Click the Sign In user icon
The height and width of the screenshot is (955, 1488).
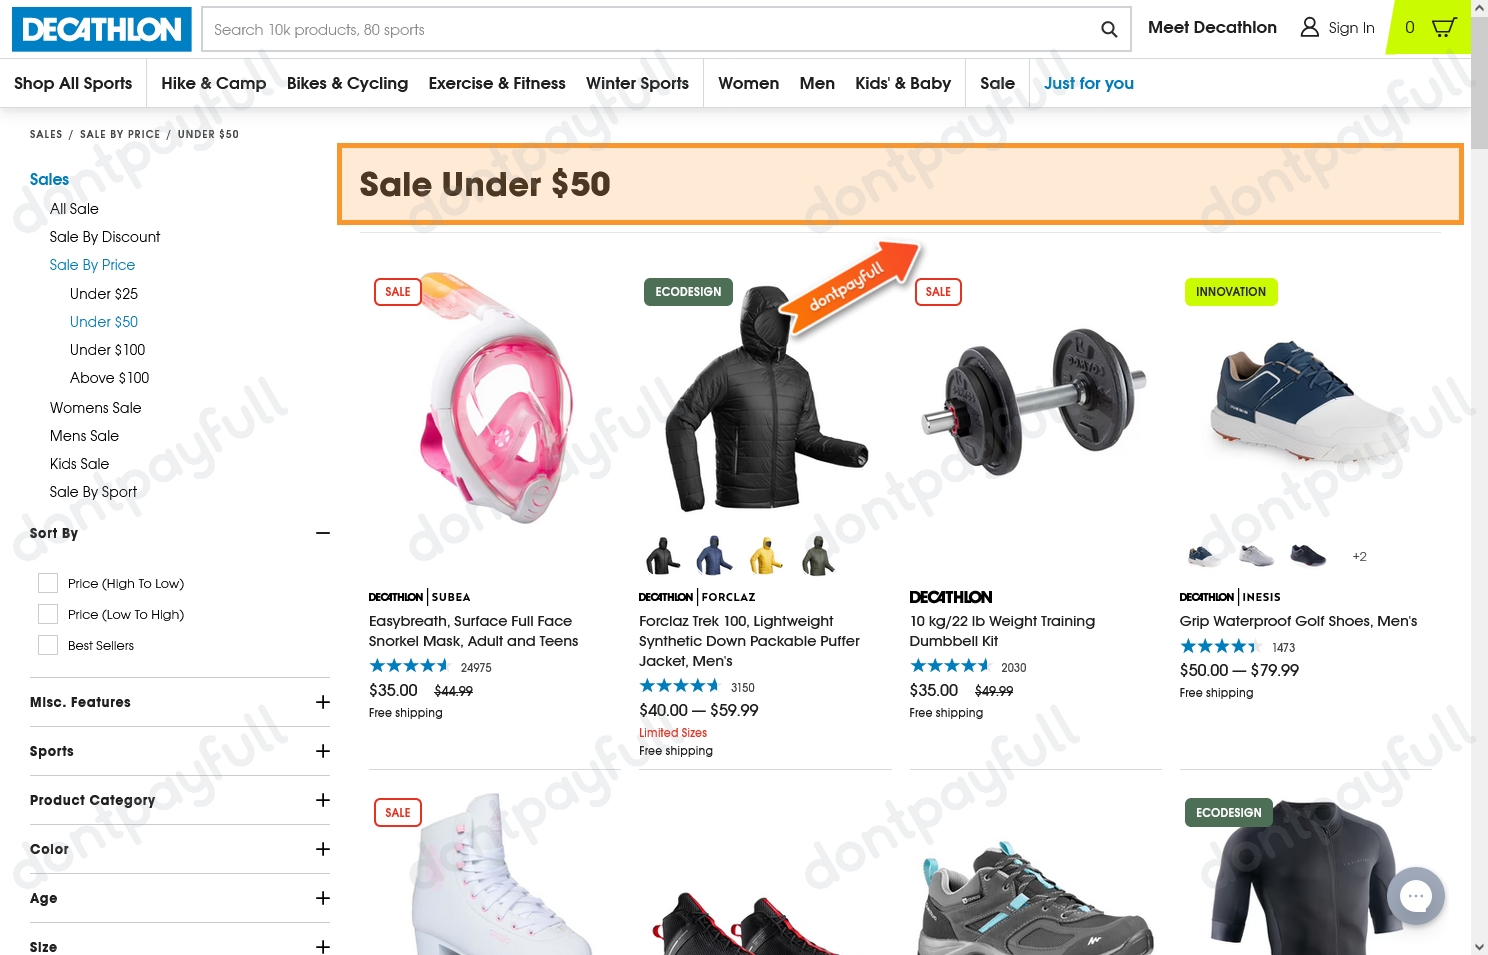[x=1309, y=27]
